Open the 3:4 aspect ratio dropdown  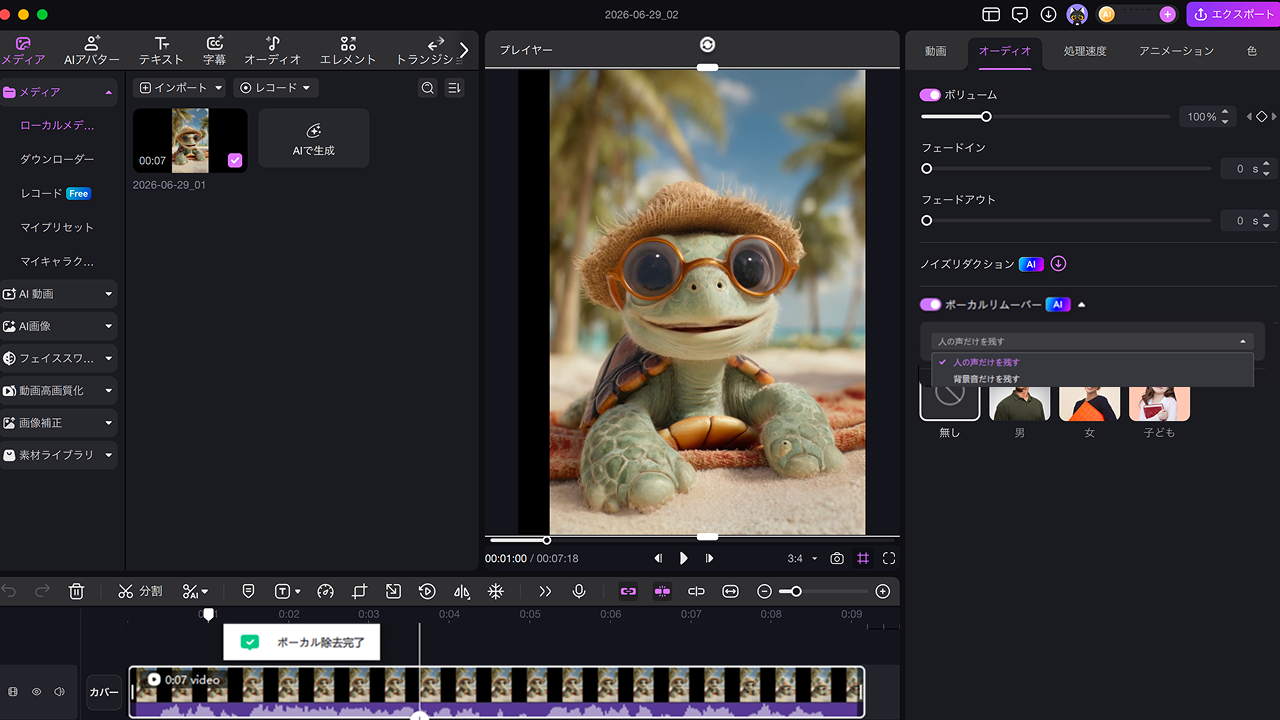802,558
